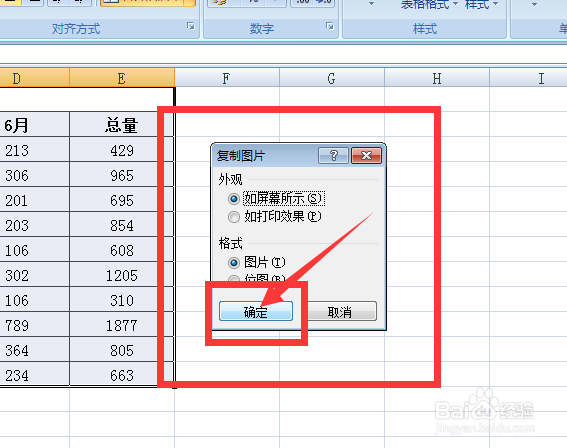Click the 总量 header cell
Image resolution: width=567 pixels, height=448 pixels.
(122, 125)
